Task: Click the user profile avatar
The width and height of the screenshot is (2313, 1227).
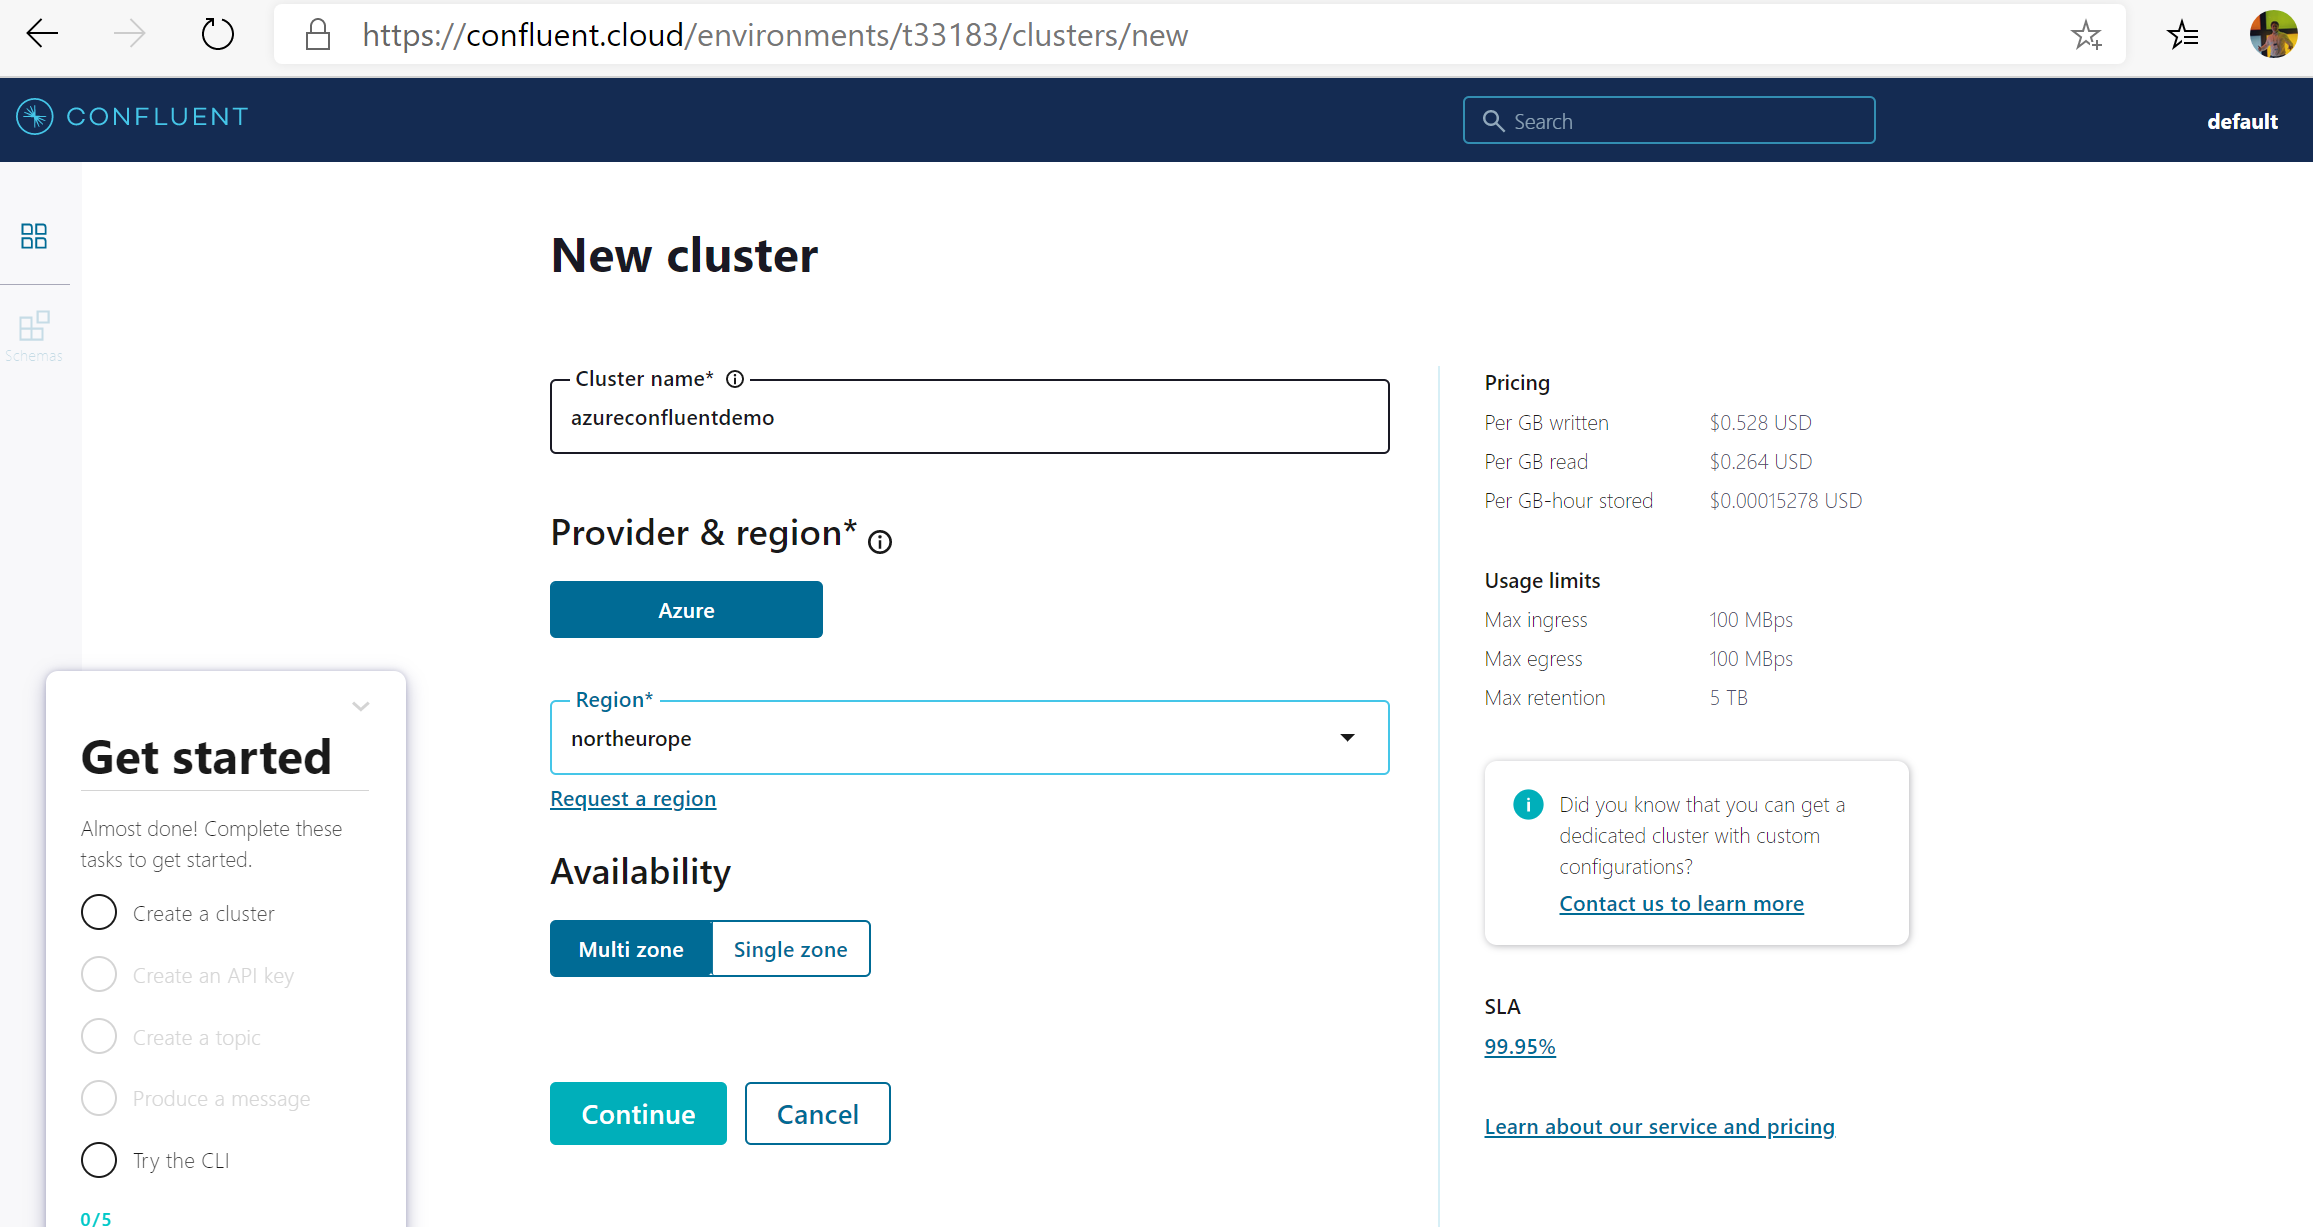Action: (2273, 35)
